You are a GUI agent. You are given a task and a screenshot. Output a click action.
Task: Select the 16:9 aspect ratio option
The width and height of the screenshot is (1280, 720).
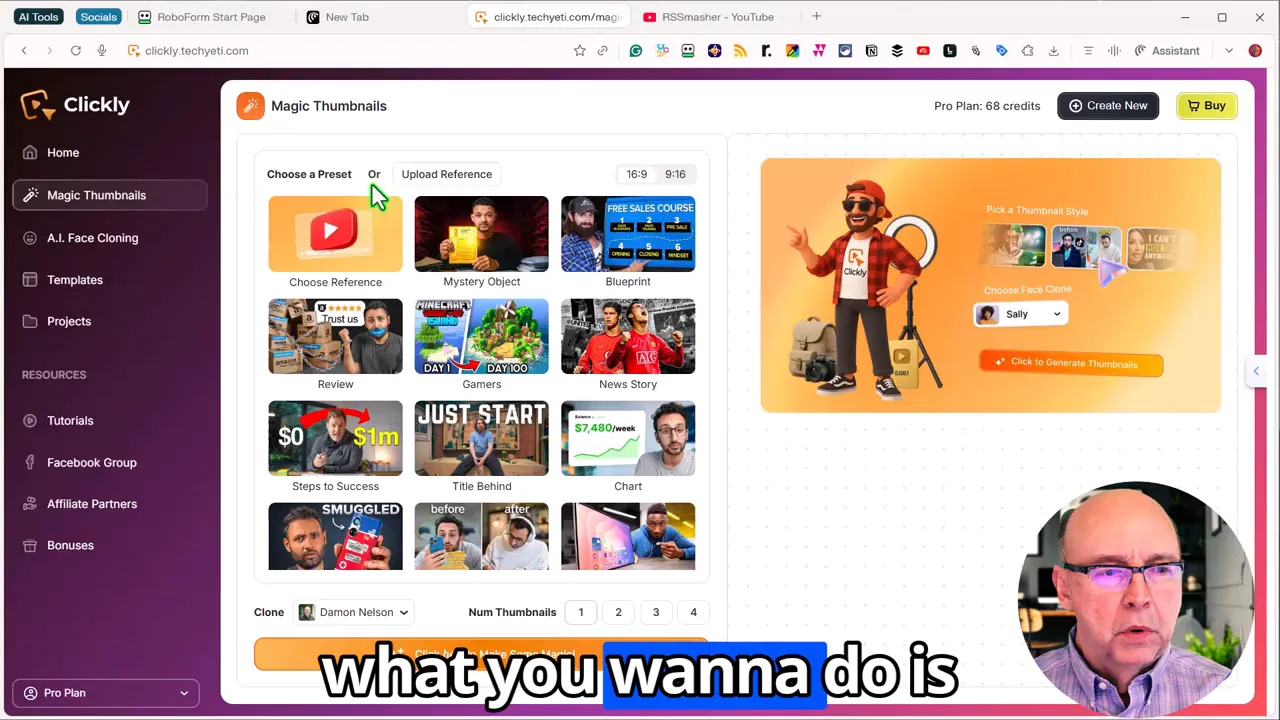(637, 174)
